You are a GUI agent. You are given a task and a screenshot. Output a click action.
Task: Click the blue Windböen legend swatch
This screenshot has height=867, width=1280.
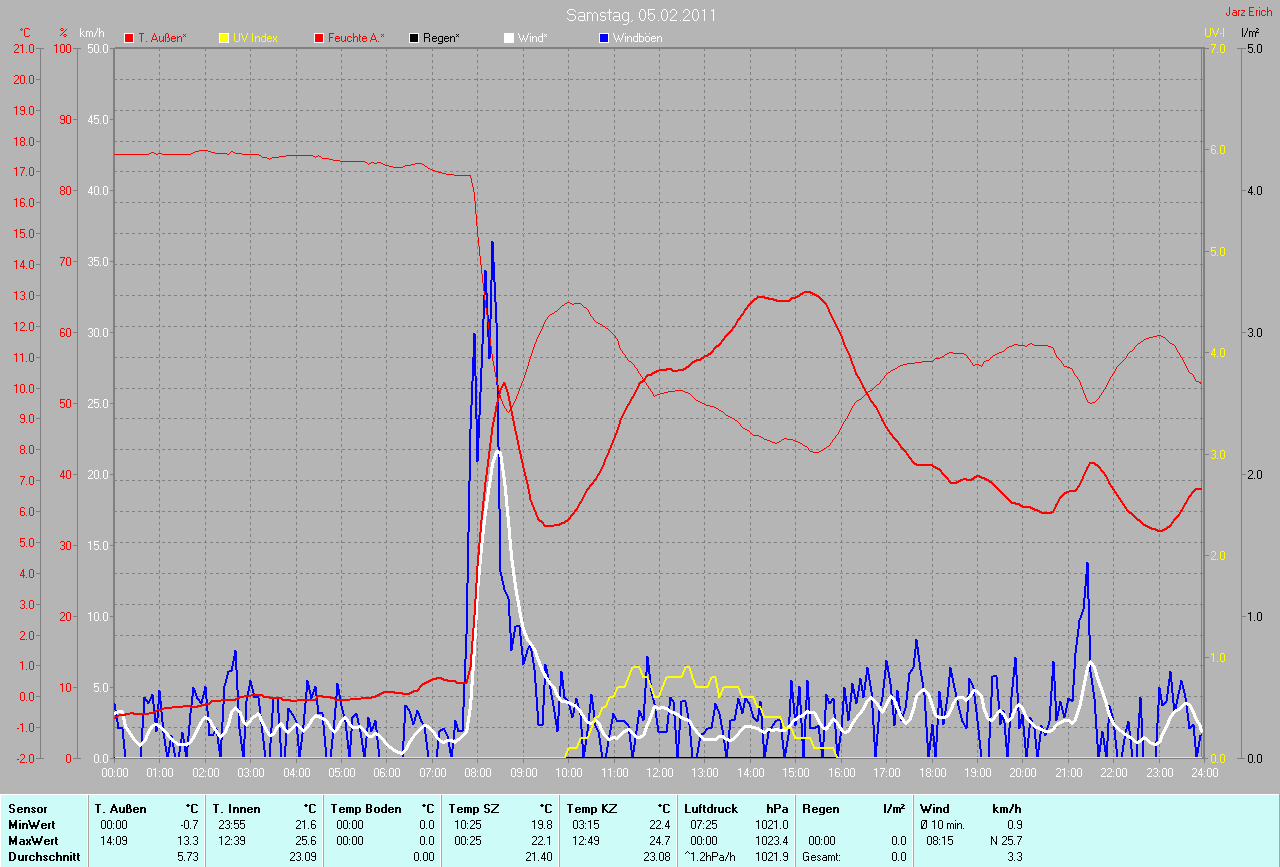point(604,38)
